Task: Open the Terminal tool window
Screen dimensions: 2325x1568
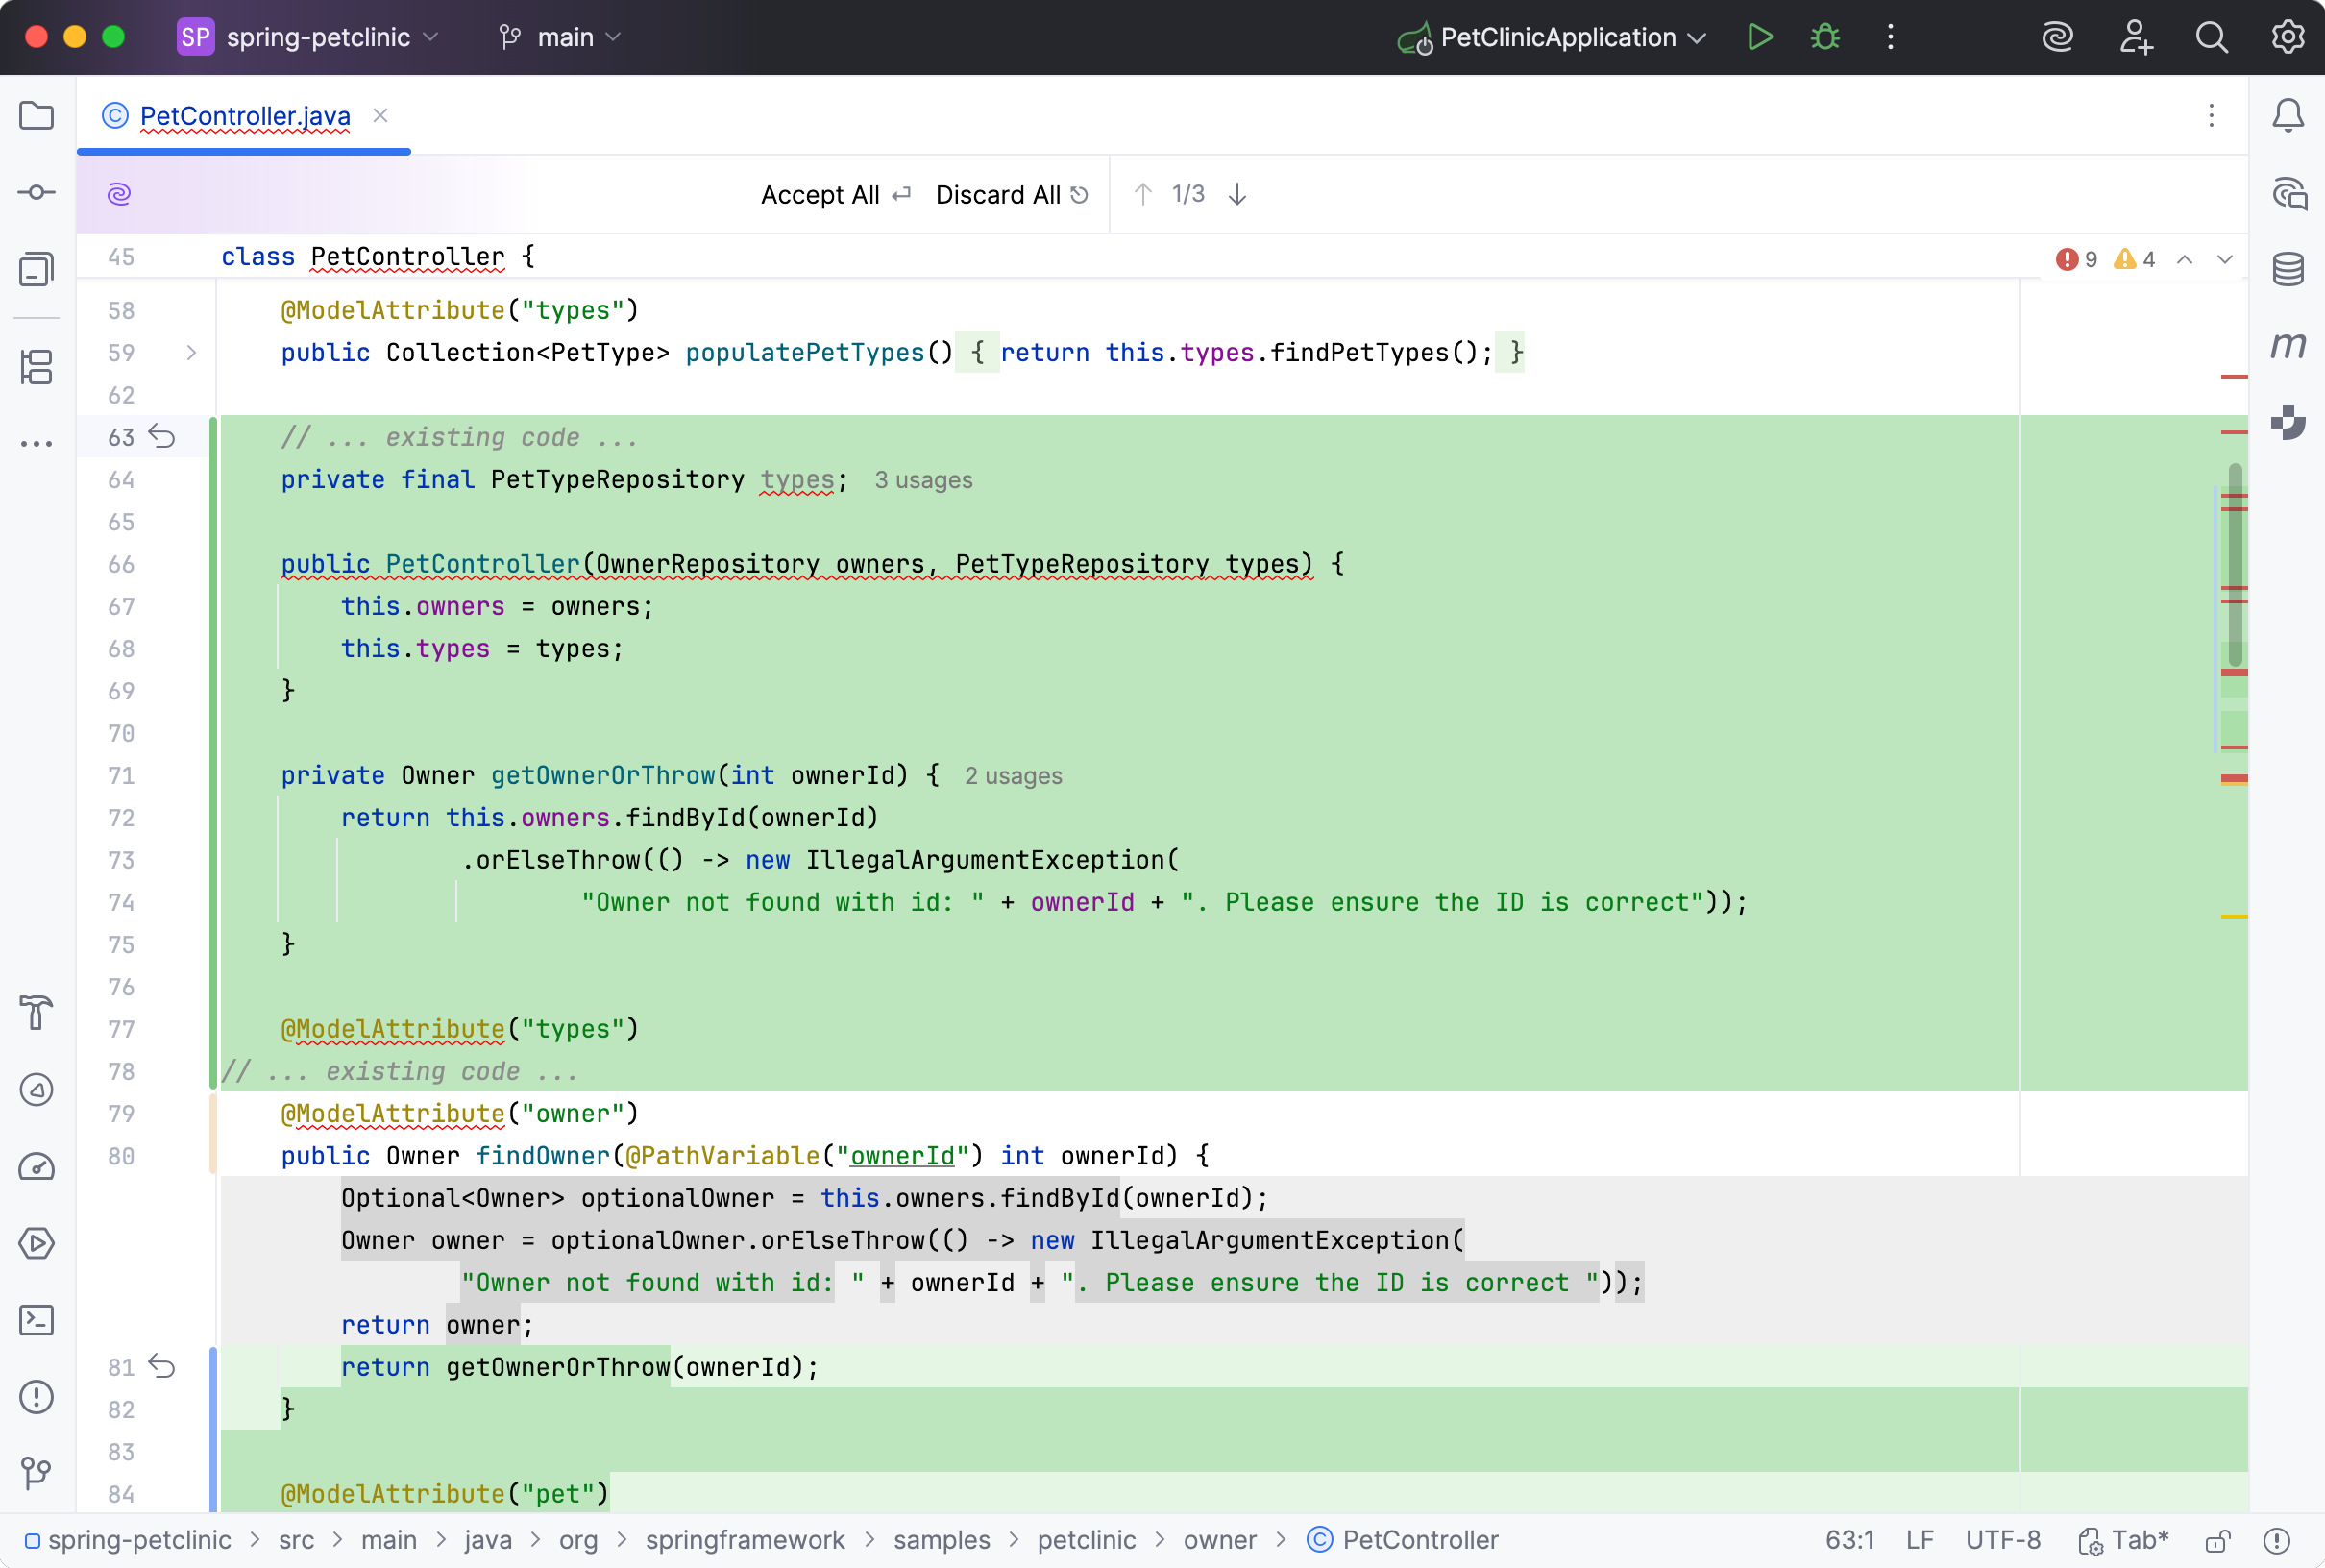Action: click(x=37, y=1320)
